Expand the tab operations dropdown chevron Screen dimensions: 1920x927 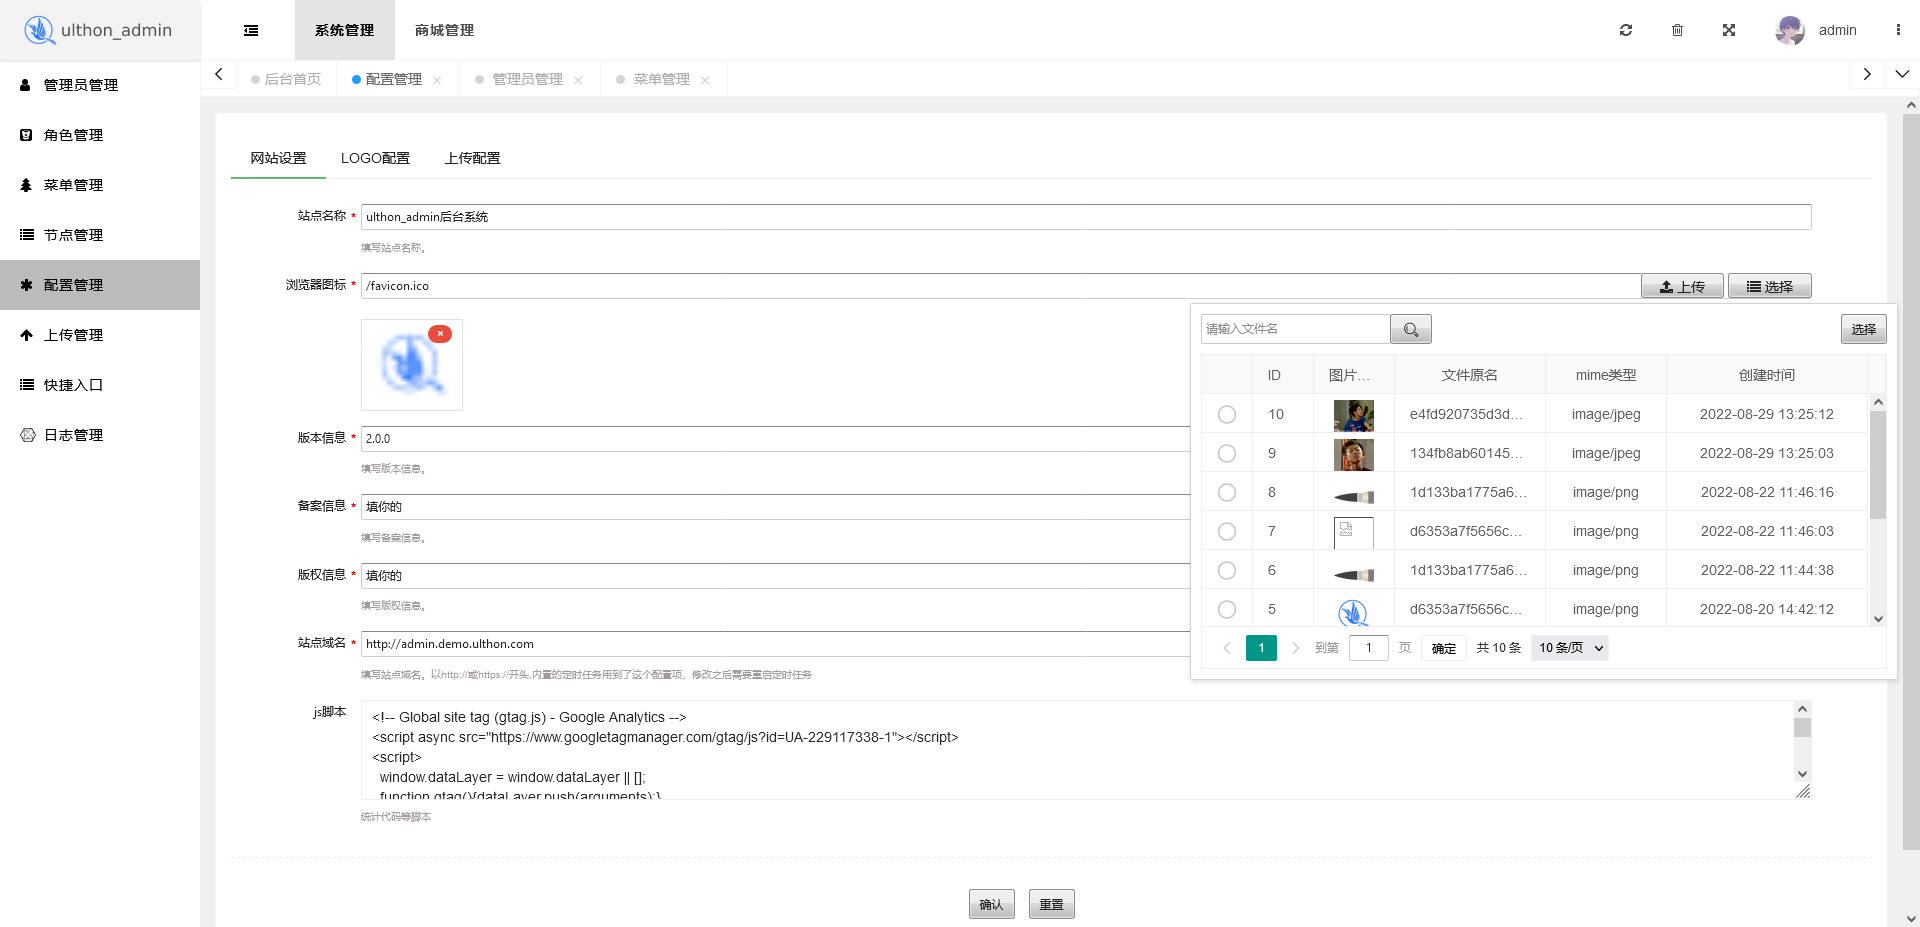[x=1902, y=74]
